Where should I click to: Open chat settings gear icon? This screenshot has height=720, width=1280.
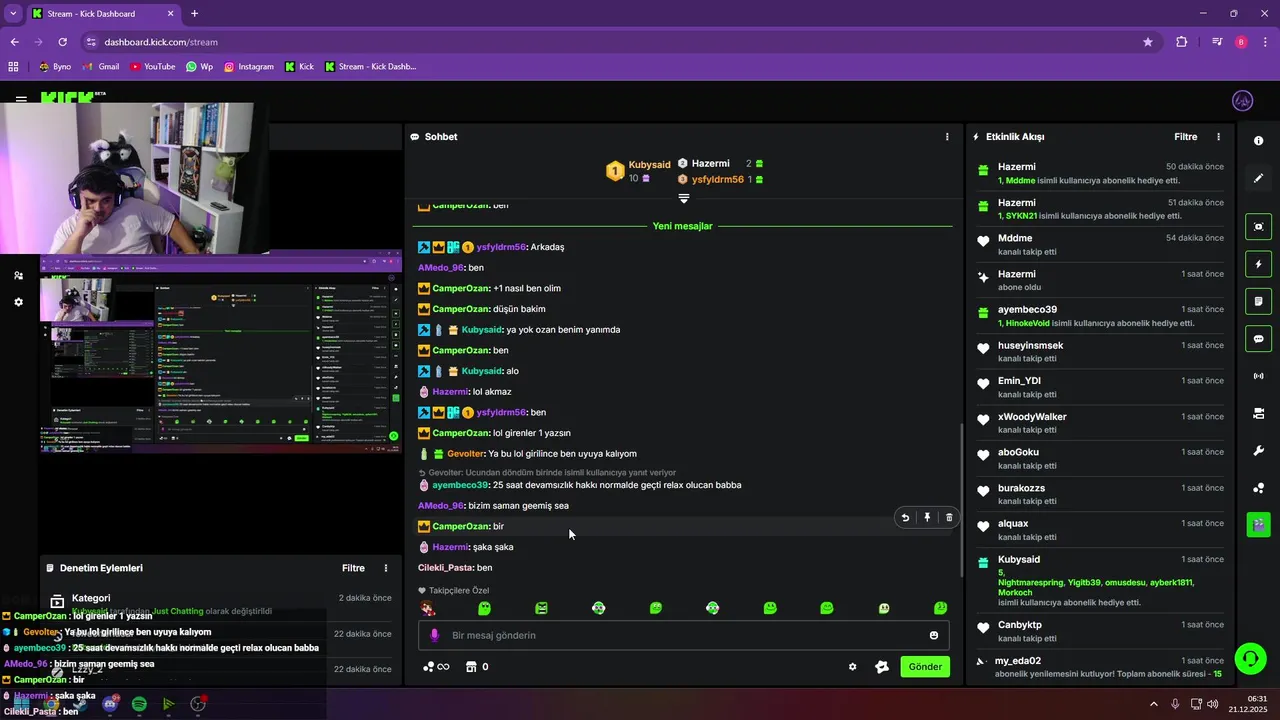pos(853,667)
